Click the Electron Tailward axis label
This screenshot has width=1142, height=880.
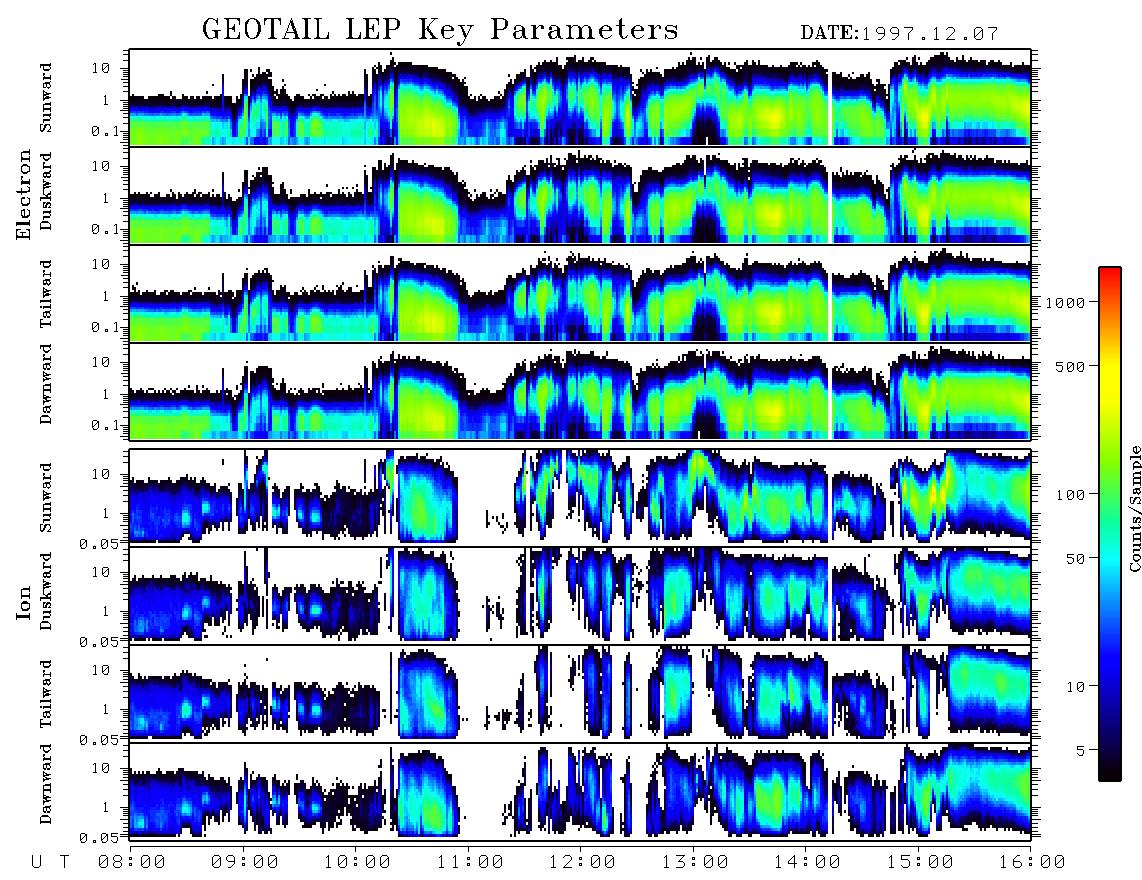click(x=46, y=294)
